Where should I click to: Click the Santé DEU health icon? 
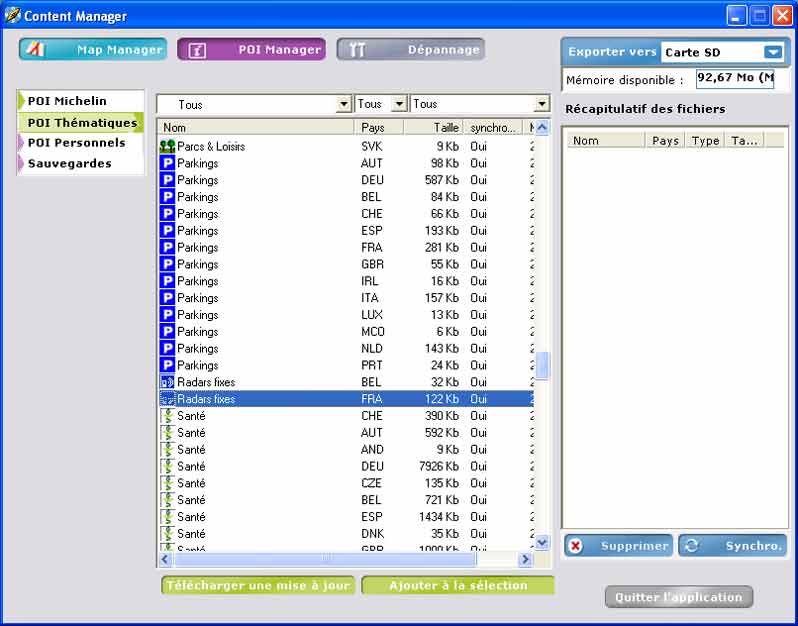pyautogui.click(x=167, y=466)
